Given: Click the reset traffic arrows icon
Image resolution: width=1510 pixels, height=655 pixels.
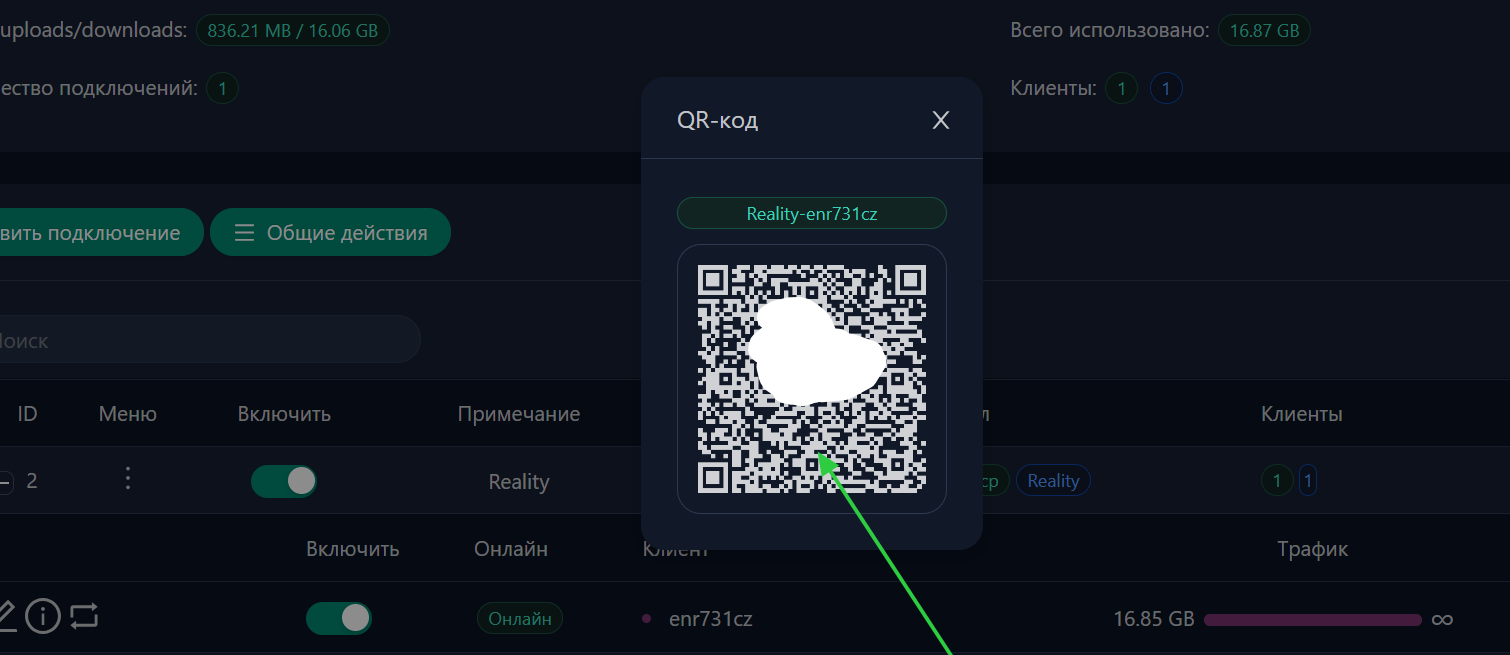Looking at the screenshot, I should tap(84, 616).
